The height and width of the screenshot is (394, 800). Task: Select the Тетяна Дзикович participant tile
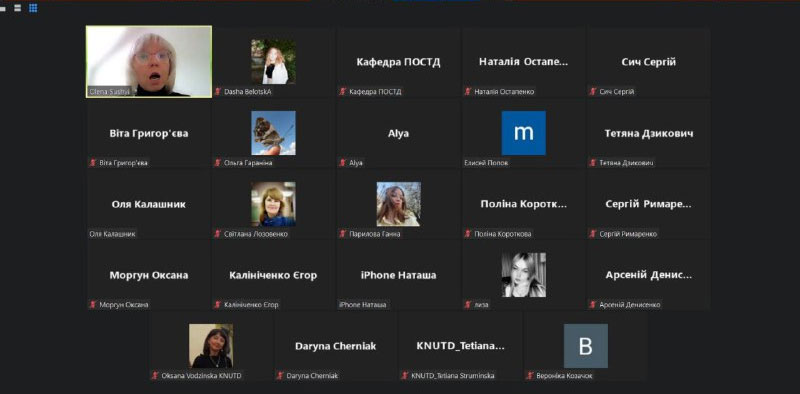(648, 133)
